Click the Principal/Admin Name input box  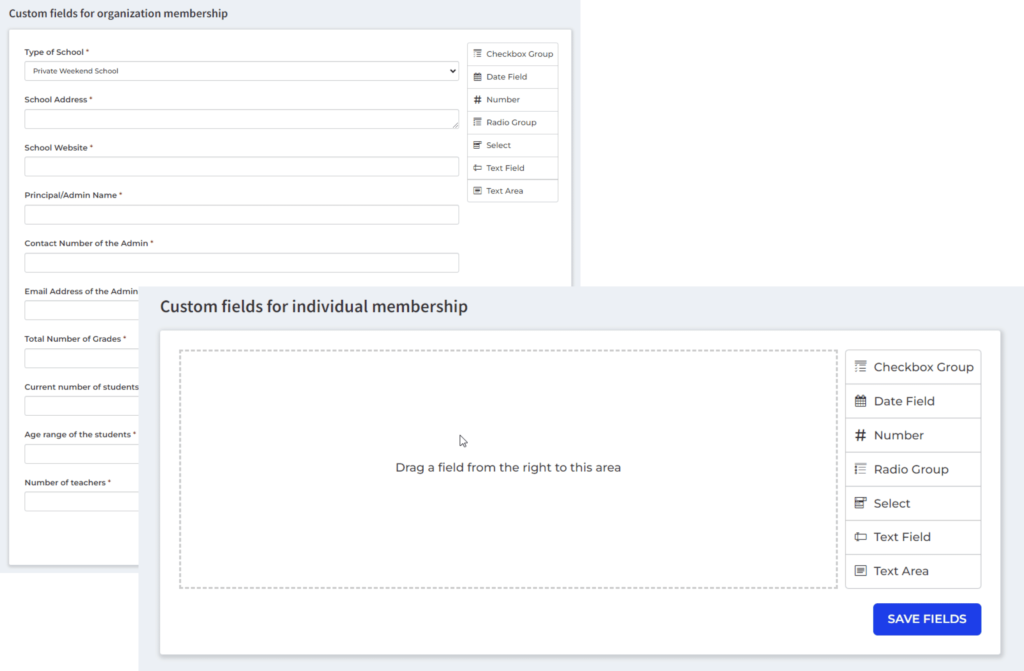coord(241,215)
